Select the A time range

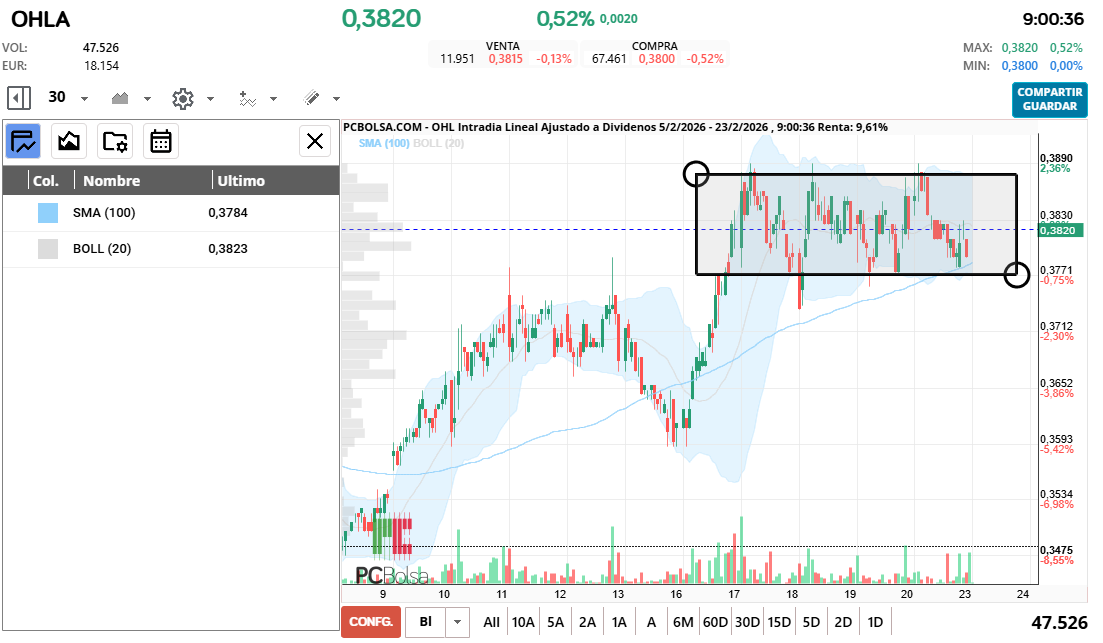(x=651, y=622)
